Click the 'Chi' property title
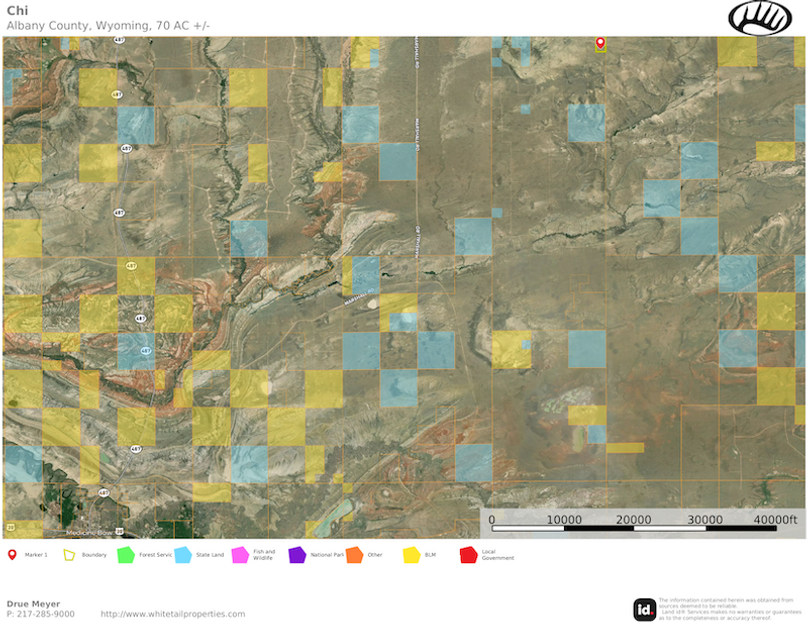 pyautogui.click(x=16, y=10)
